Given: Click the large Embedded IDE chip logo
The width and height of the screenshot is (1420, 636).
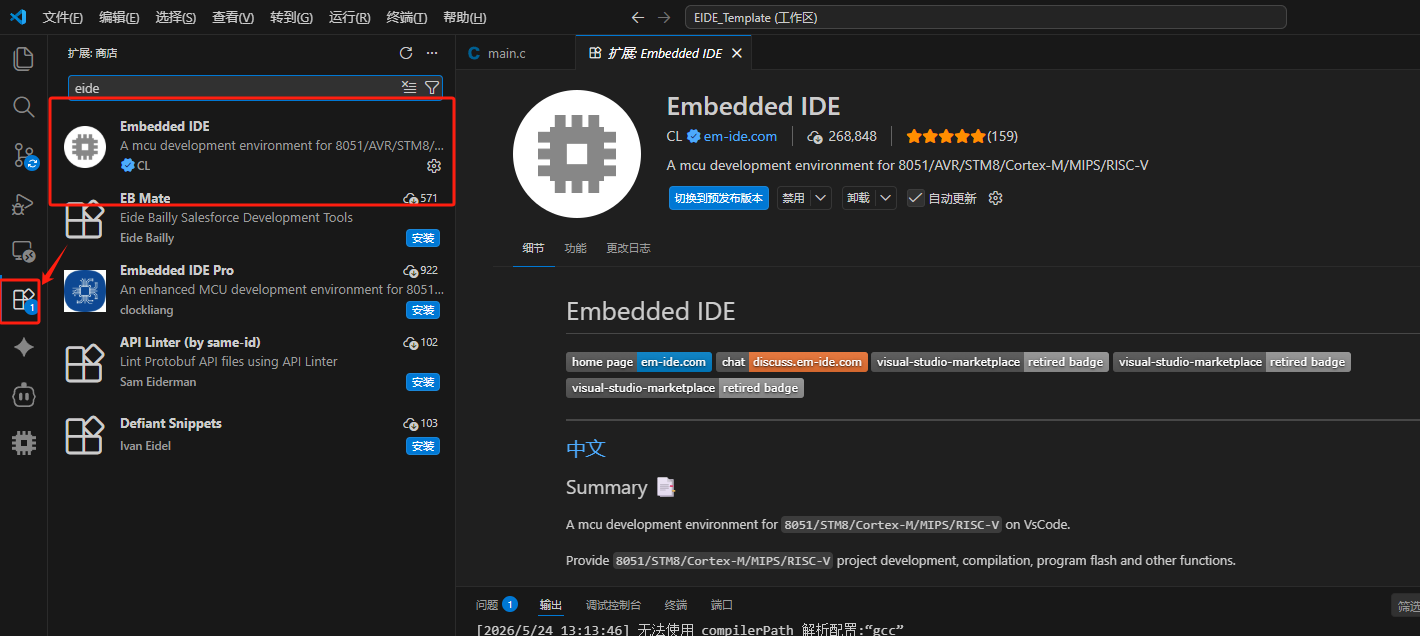Looking at the screenshot, I should [577, 153].
